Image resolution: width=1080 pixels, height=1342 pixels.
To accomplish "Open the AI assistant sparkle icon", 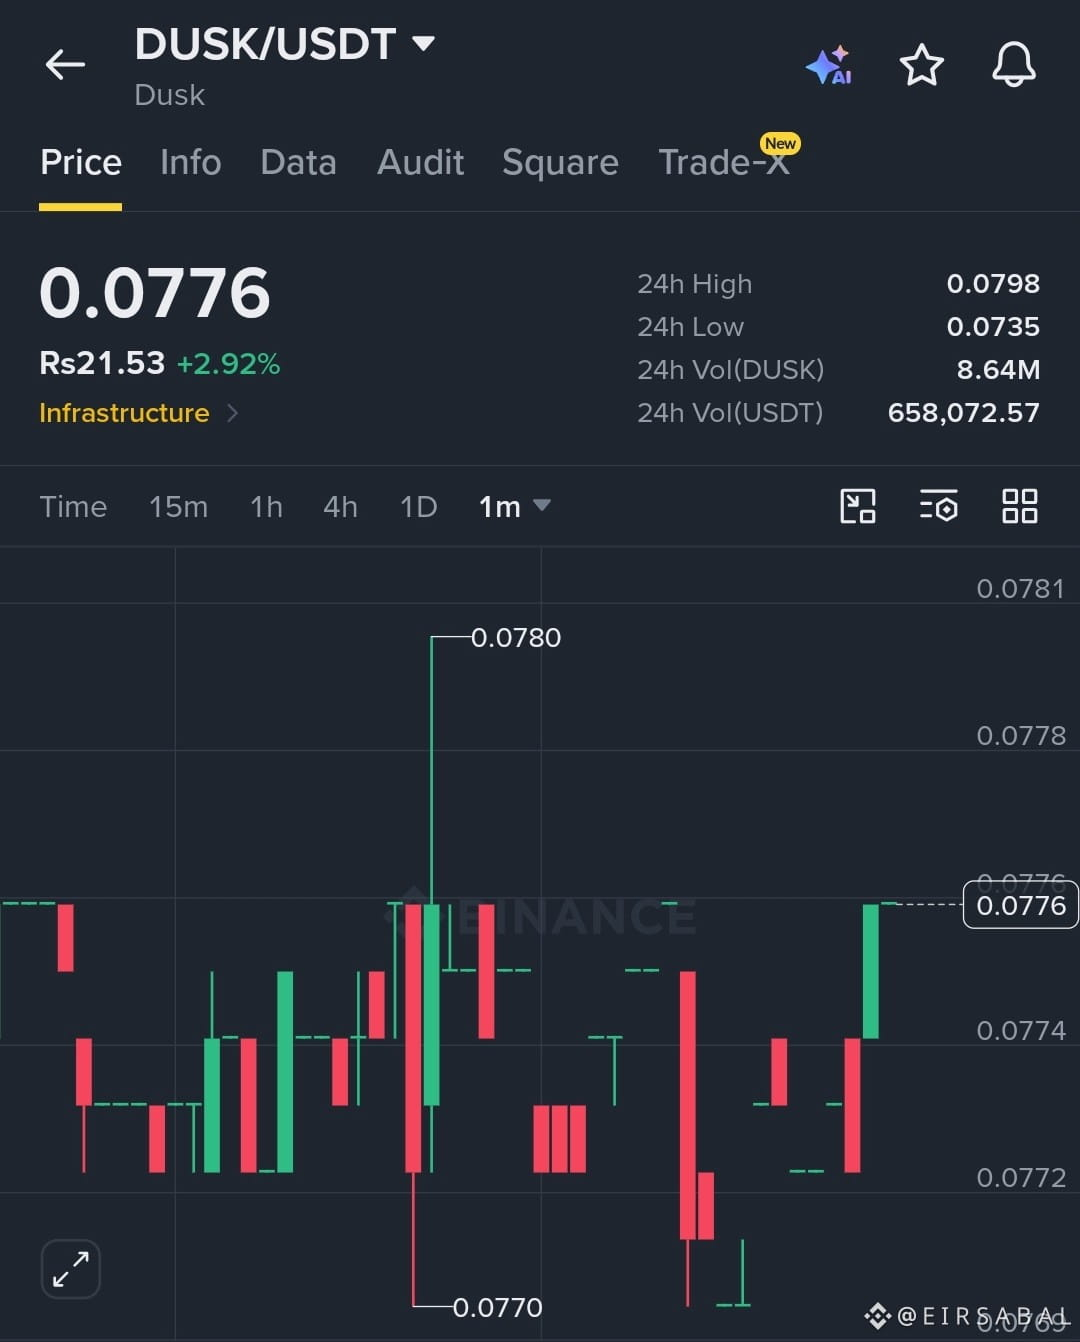I will tap(829, 66).
